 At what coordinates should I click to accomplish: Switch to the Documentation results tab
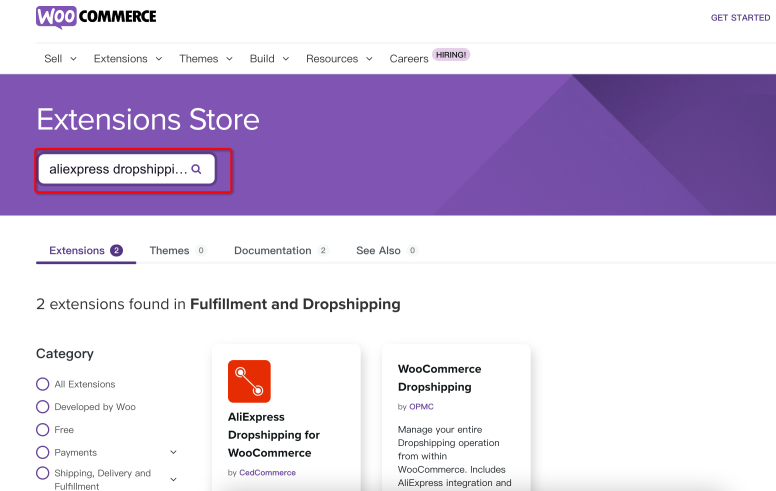point(281,250)
